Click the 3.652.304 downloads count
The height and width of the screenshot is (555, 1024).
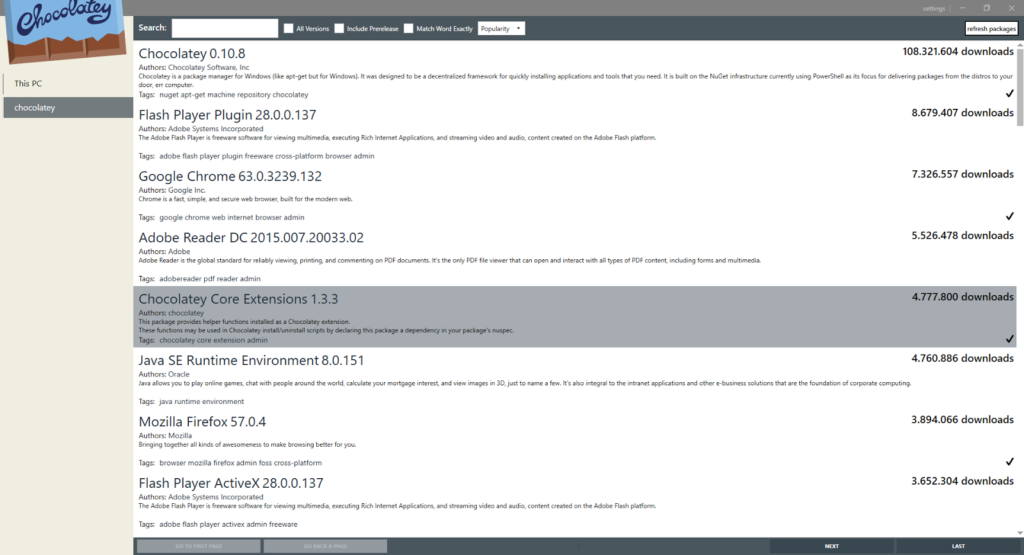click(x=963, y=481)
